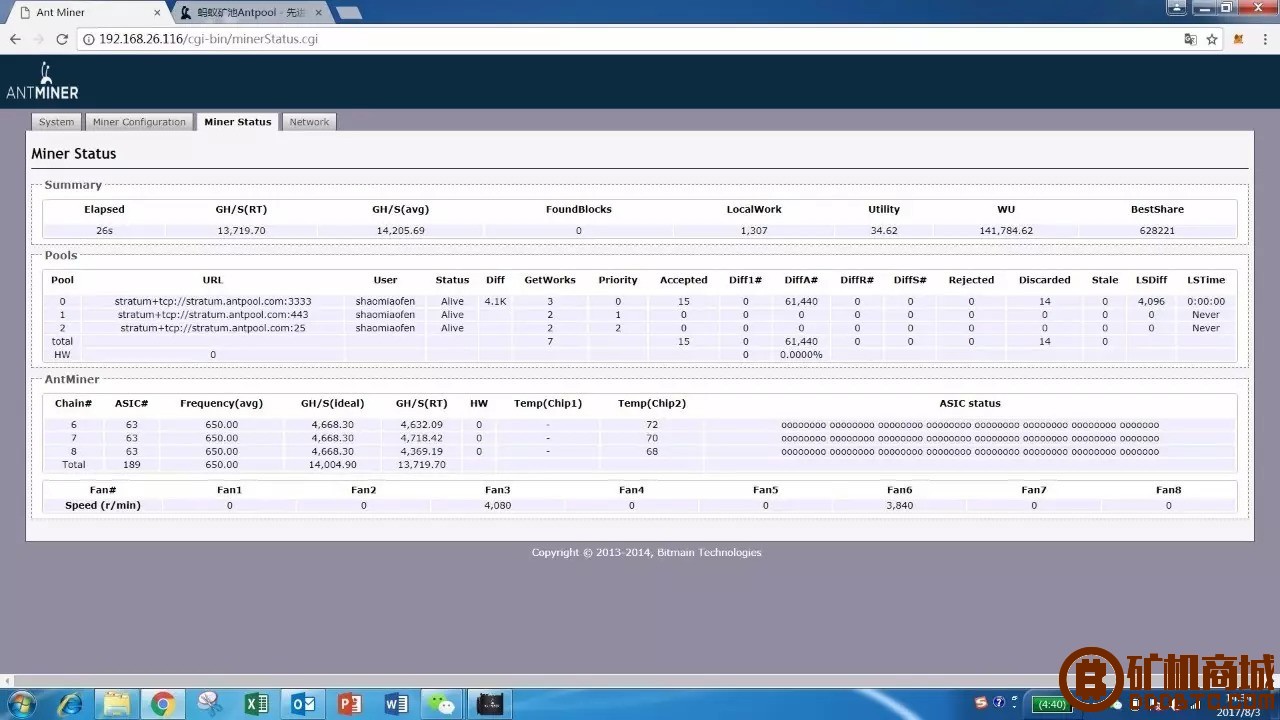Click the site info icon in address bar
This screenshot has height=720, width=1280.
[88, 39]
